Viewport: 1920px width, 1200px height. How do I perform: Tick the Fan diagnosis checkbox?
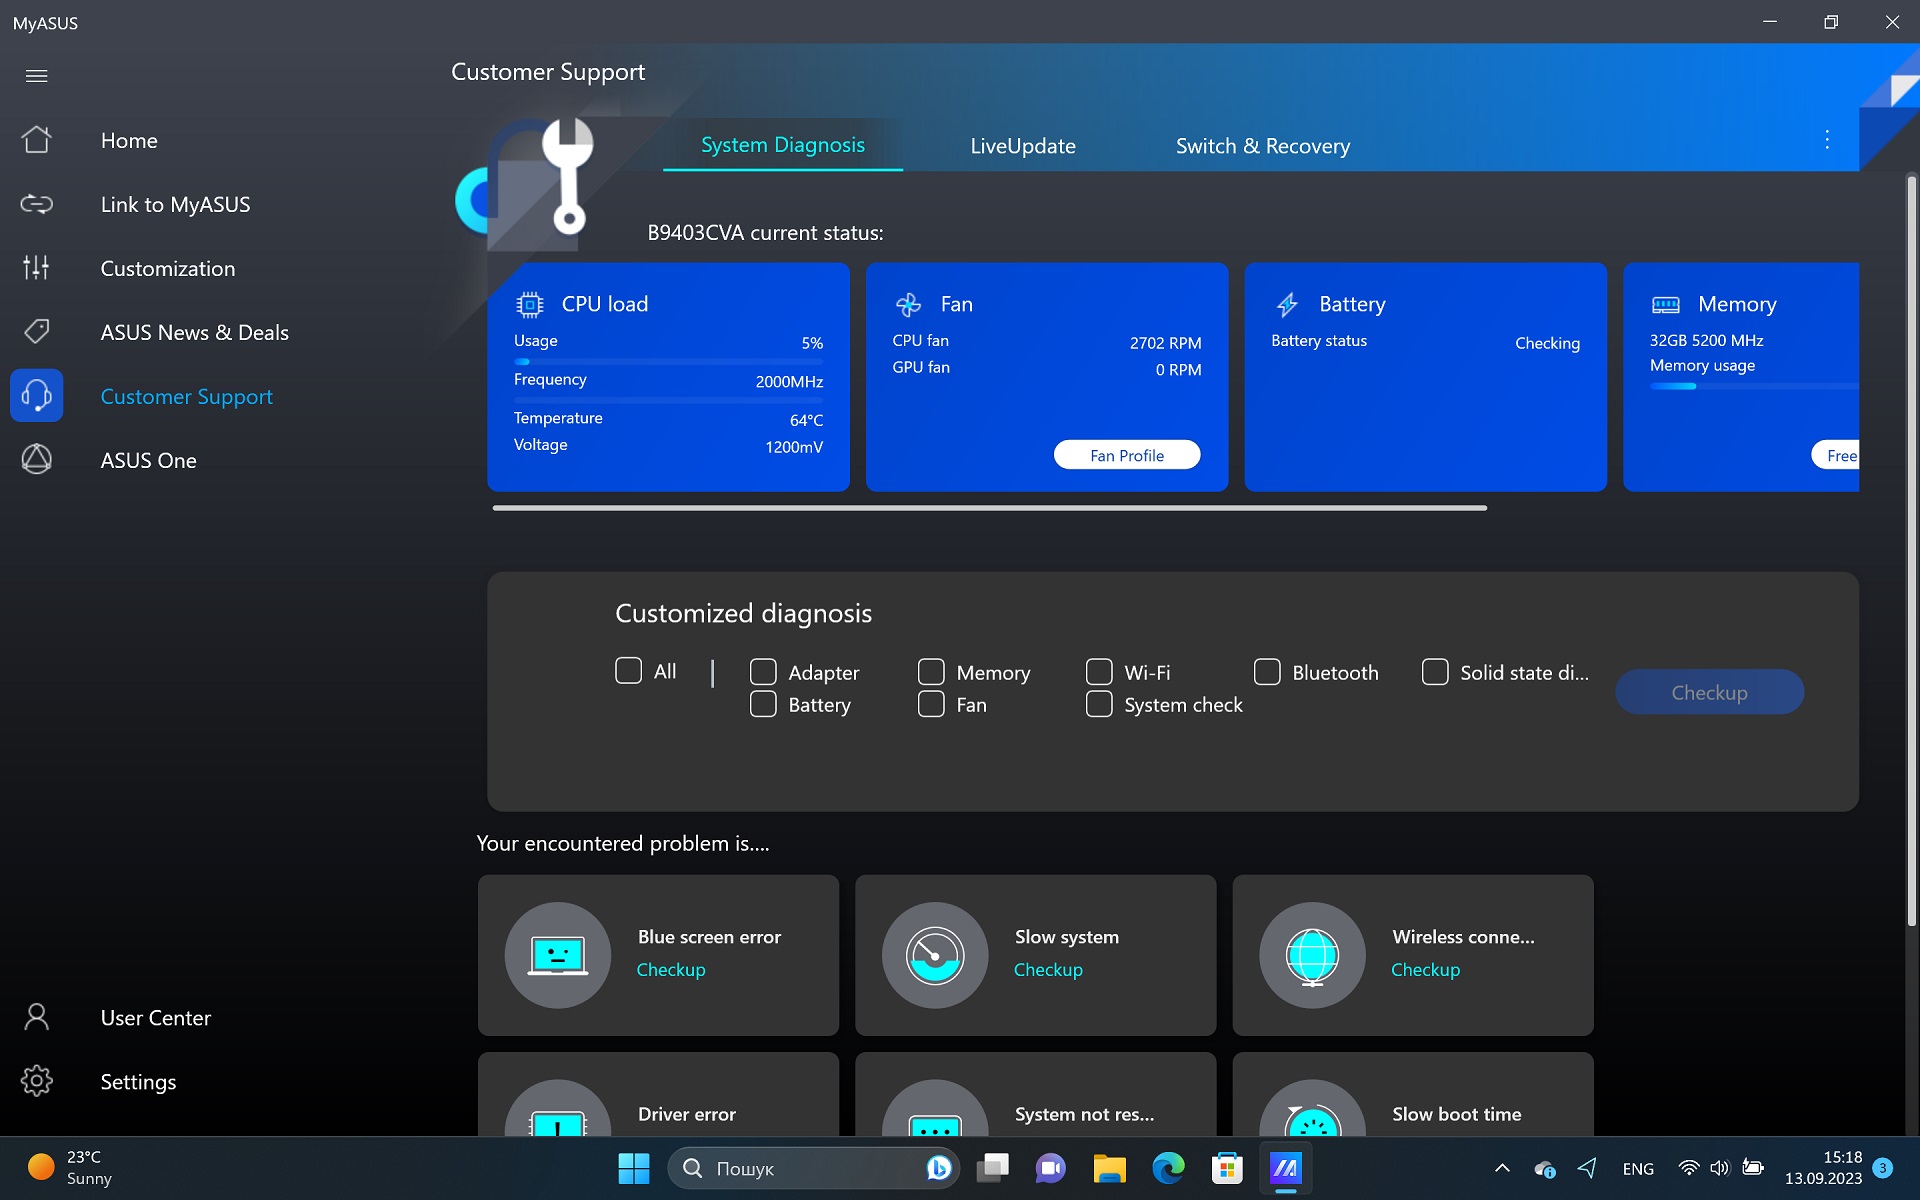pos(931,704)
